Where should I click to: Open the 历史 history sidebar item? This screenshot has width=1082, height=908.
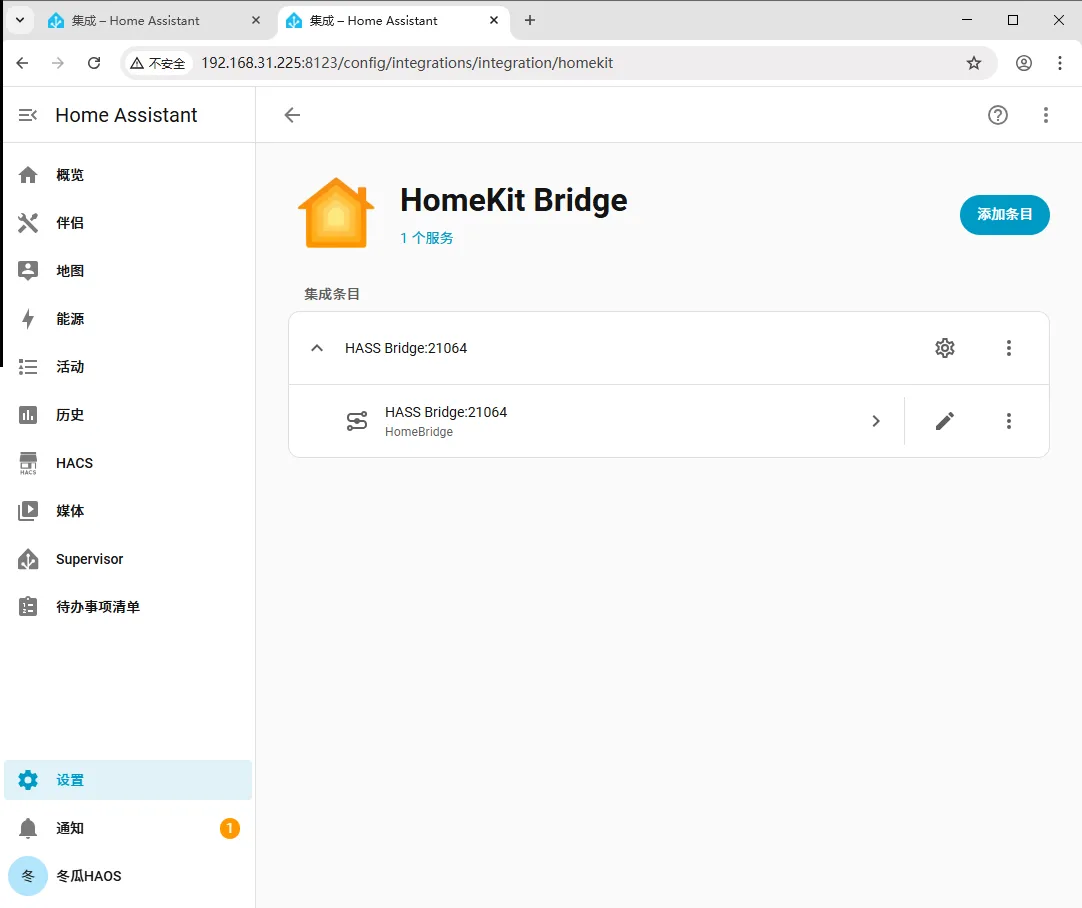click(128, 415)
